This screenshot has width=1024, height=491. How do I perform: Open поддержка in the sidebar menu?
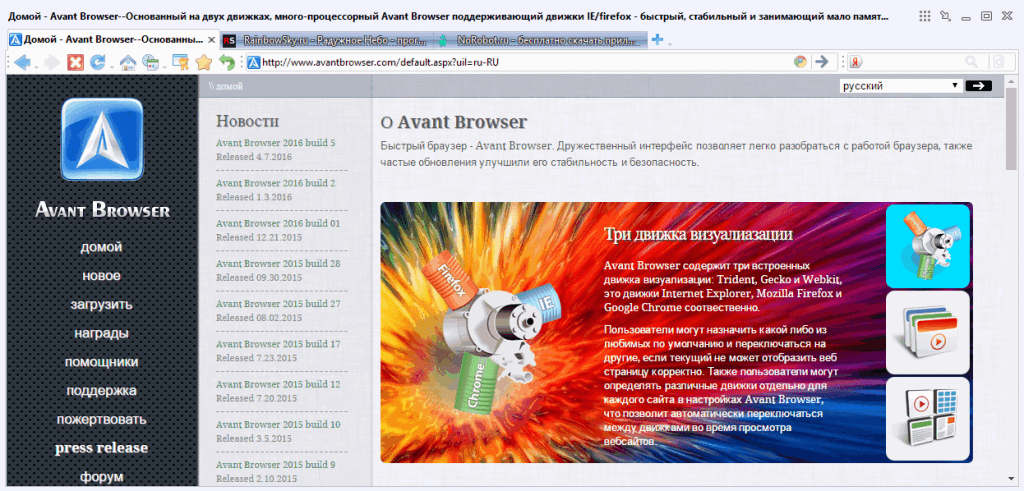(x=101, y=391)
